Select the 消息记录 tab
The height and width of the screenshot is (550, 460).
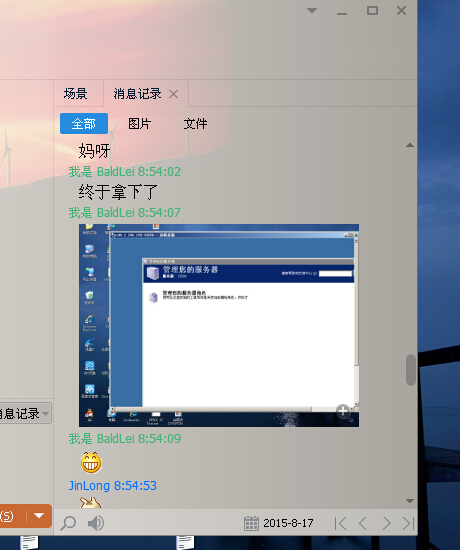[137, 94]
